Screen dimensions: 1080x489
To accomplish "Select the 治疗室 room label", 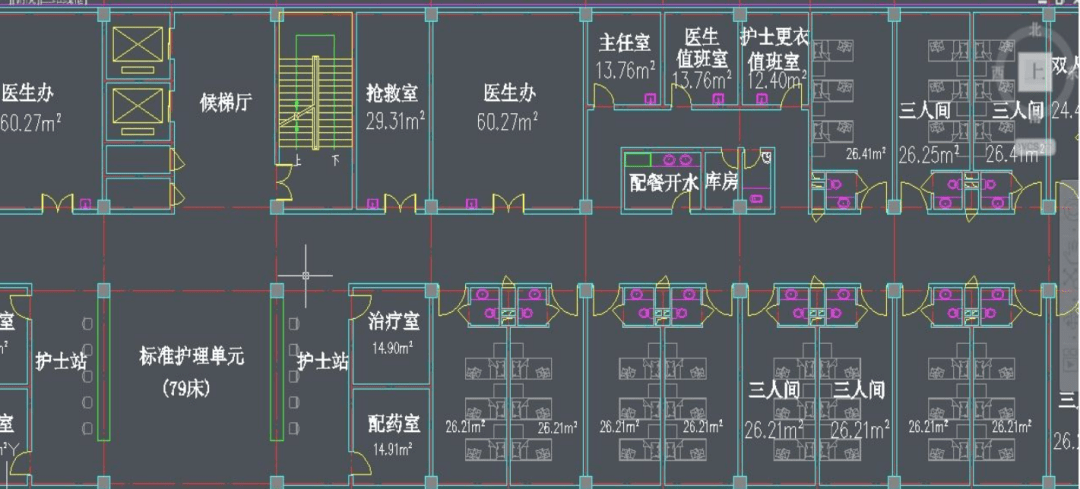I will coord(395,322).
